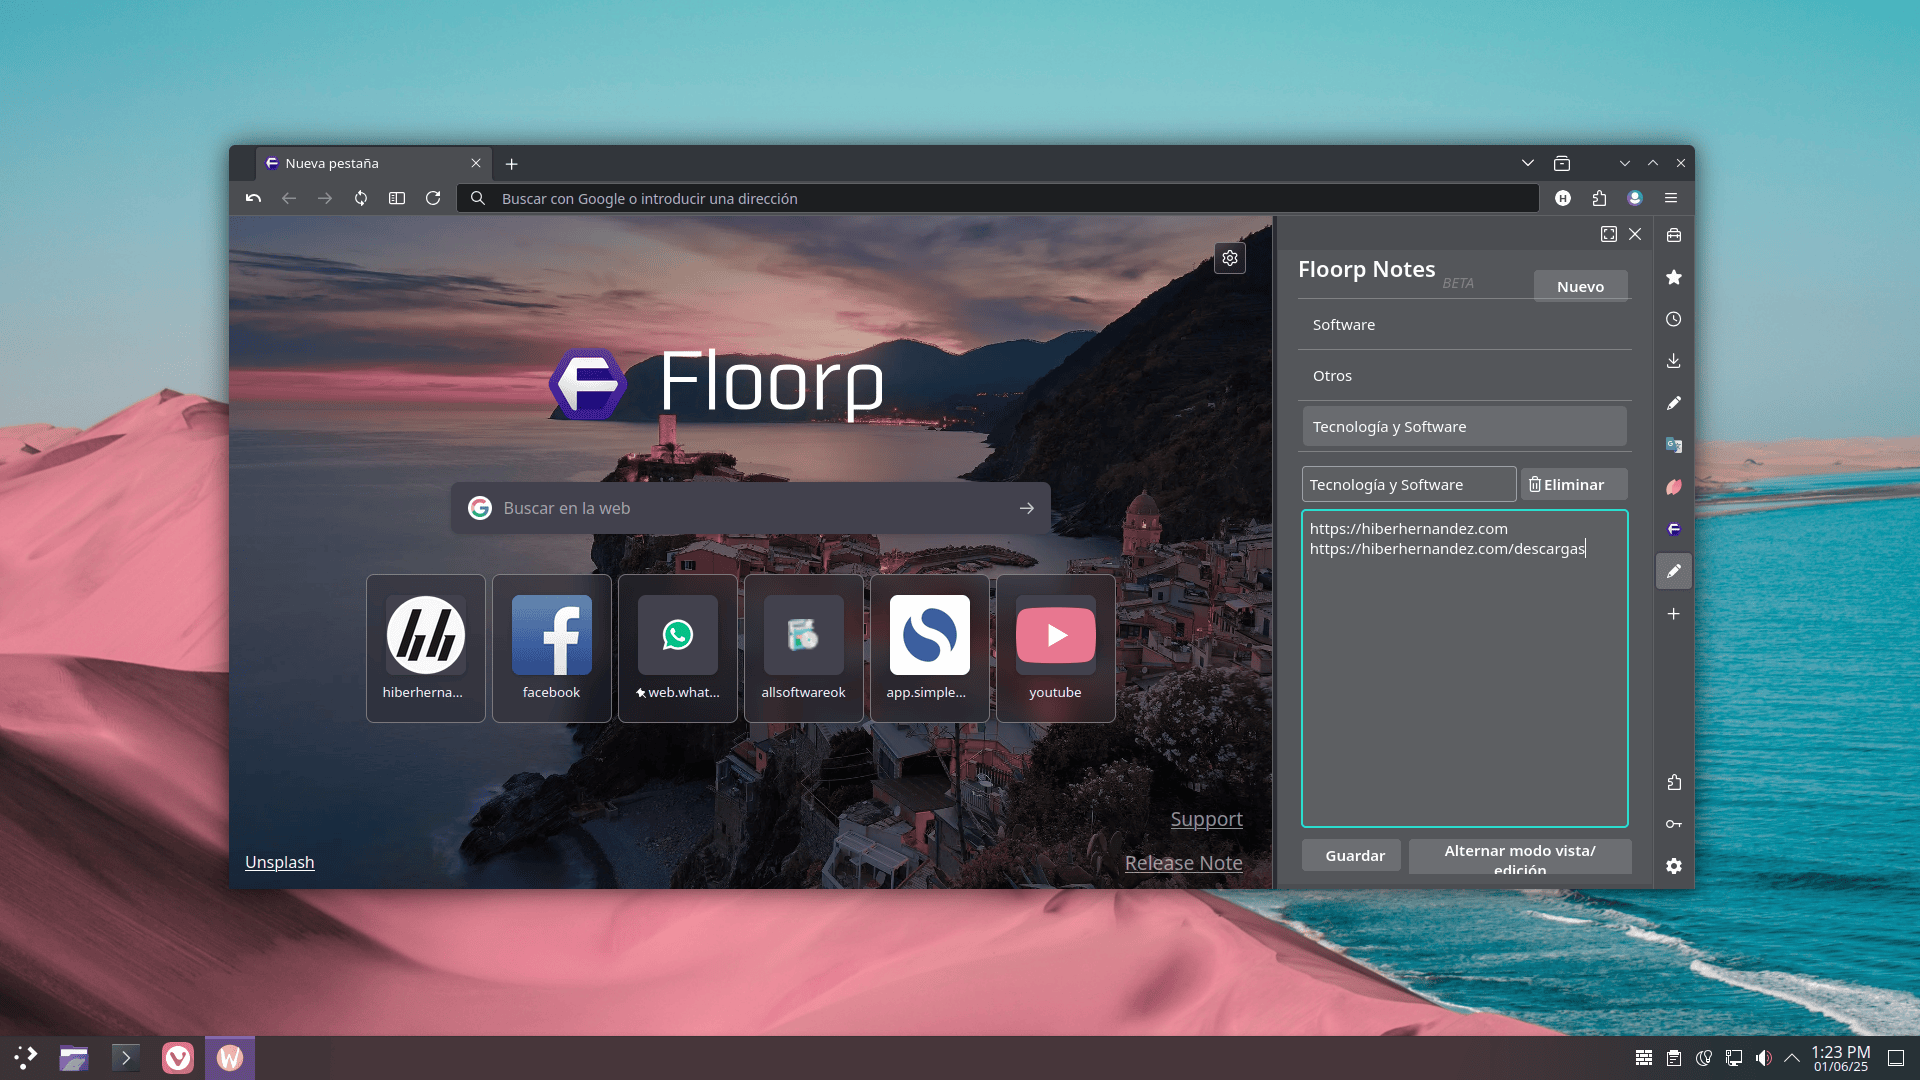Open the list all tabs dropdown arrow
The height and width of the screenshot is (1080, 1920).
(x=1527, y=163)
